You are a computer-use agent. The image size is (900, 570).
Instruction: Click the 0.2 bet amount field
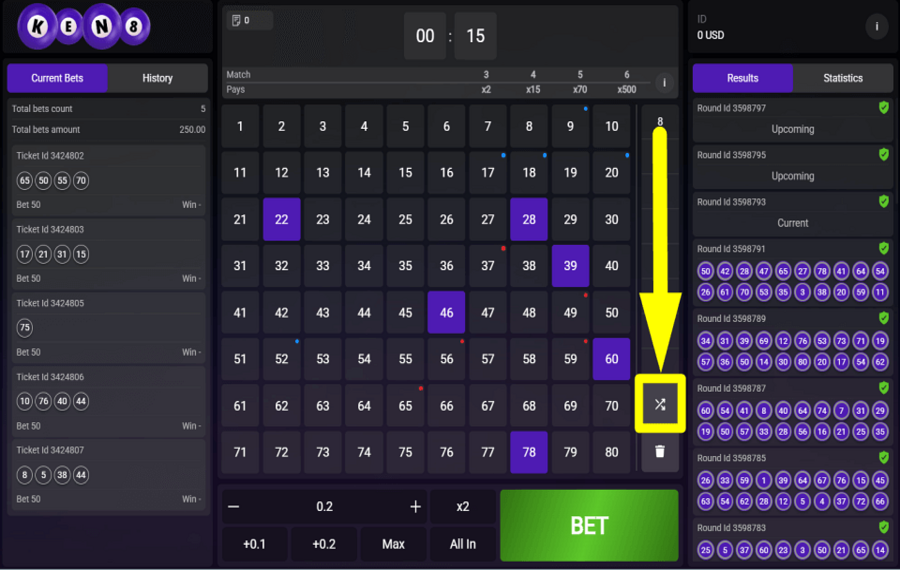point(324,507)
